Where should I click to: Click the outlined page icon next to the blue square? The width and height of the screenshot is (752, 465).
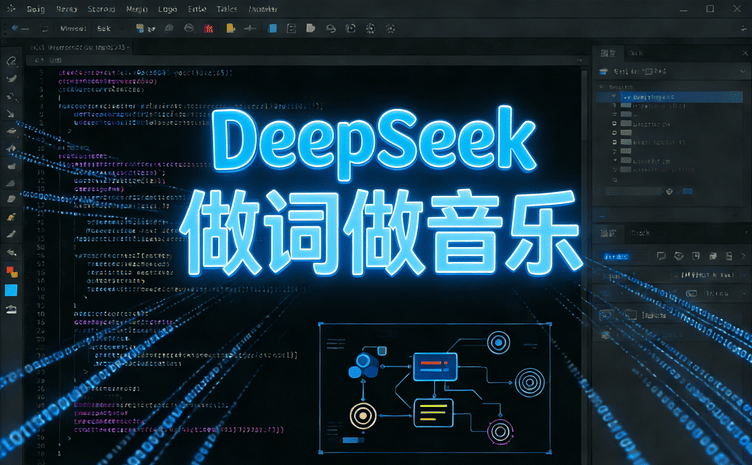pyautogui.click(x=291, y=29)
